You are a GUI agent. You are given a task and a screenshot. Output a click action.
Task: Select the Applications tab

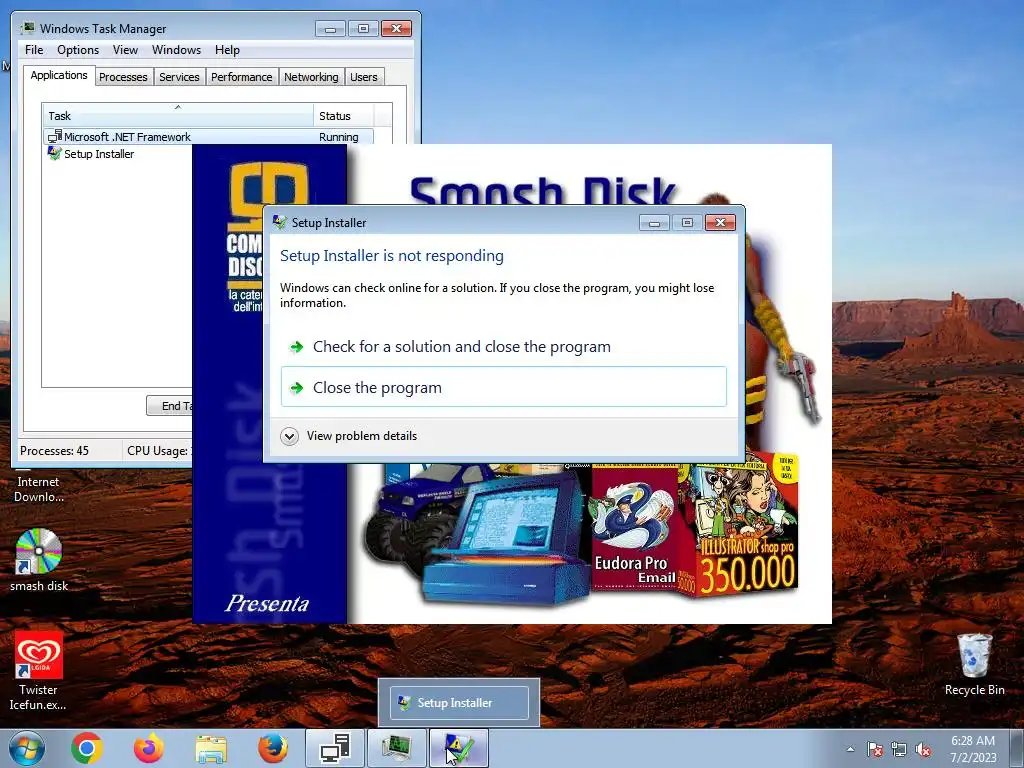[x=59, y=75]
